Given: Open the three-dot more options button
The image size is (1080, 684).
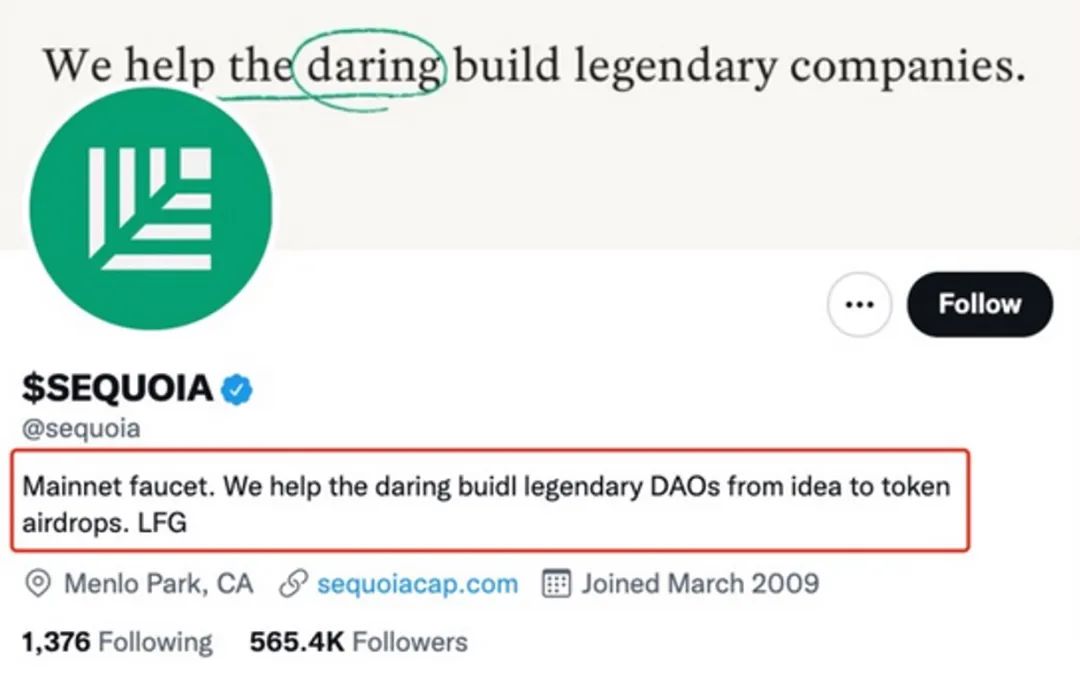Looking at the screenshot, I should (859, 304).
